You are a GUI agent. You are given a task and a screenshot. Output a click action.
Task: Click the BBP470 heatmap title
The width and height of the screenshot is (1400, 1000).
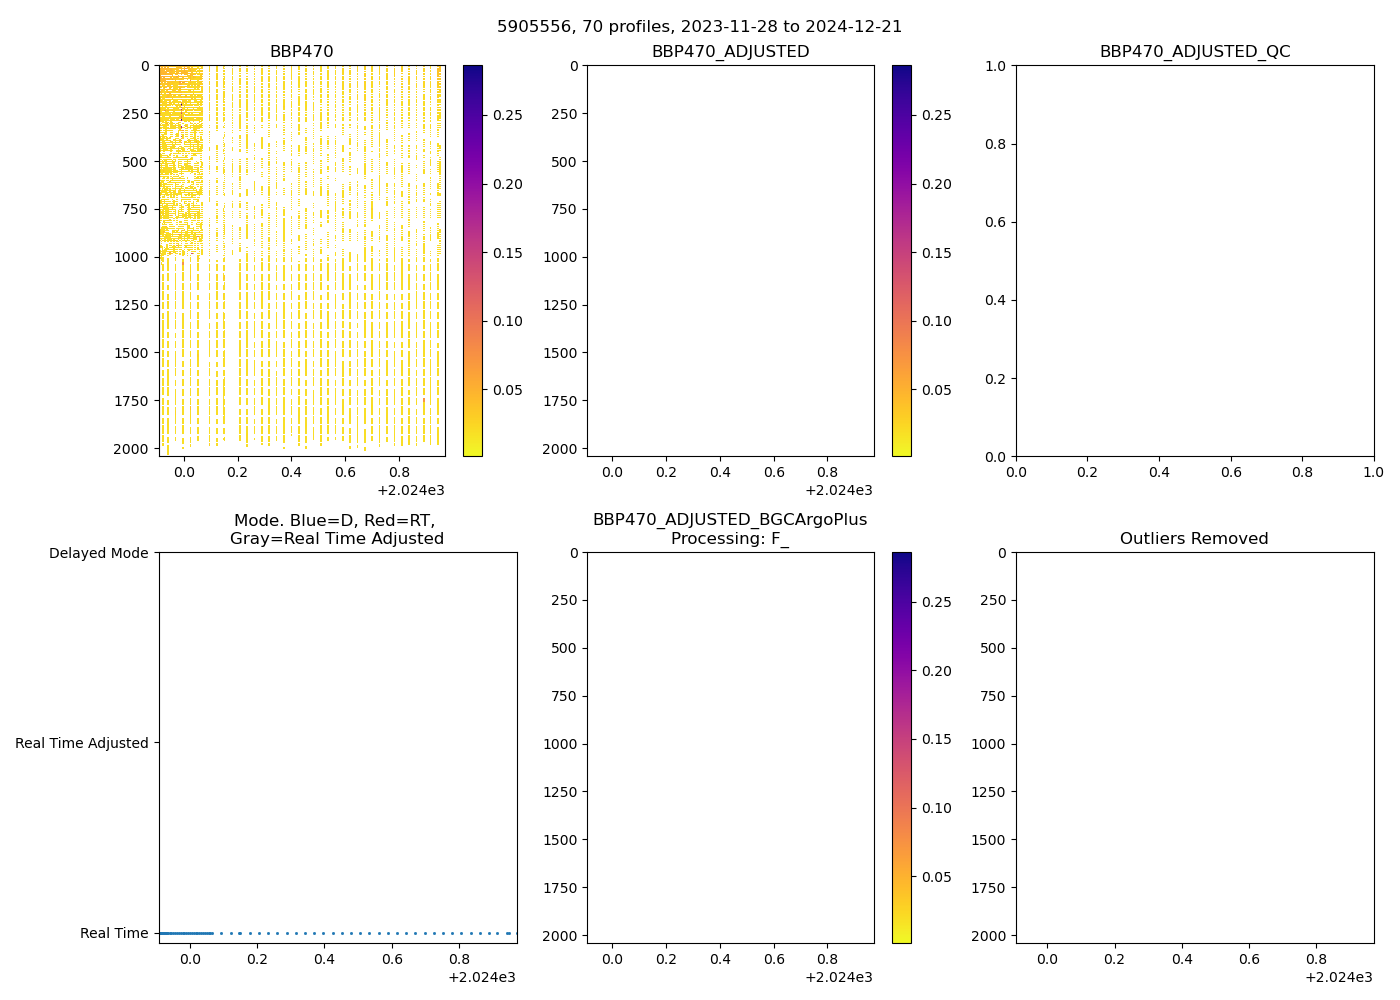point(301,52)
